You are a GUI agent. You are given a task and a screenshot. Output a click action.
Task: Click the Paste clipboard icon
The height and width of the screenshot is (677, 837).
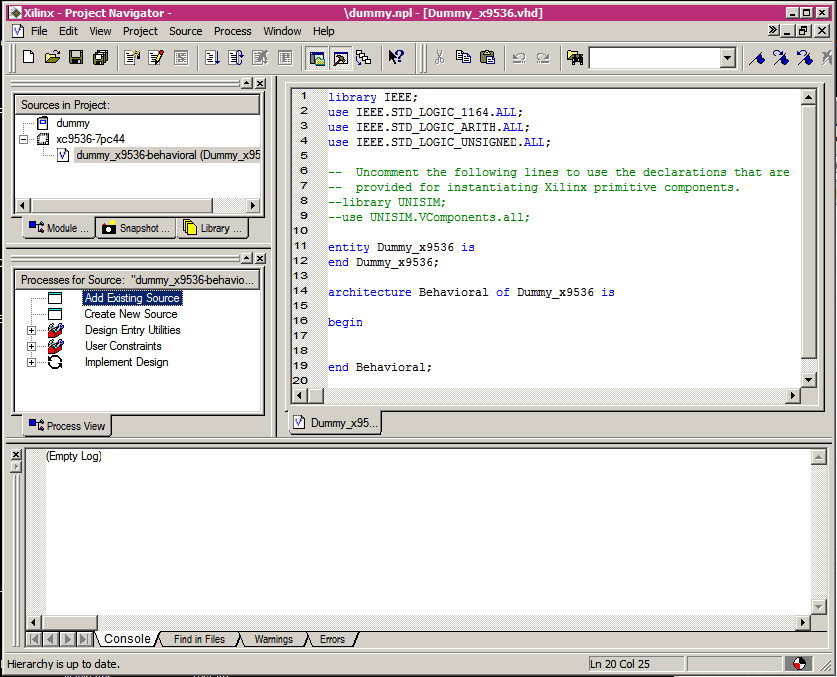coord(487,57)
